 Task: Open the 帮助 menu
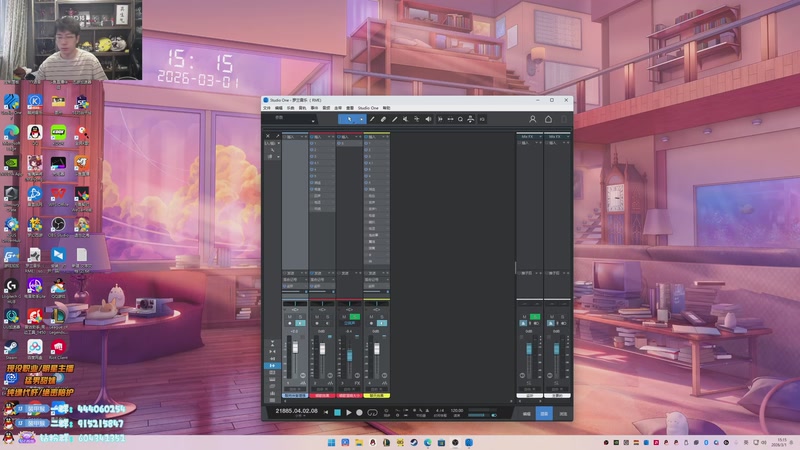click(387, 108)
